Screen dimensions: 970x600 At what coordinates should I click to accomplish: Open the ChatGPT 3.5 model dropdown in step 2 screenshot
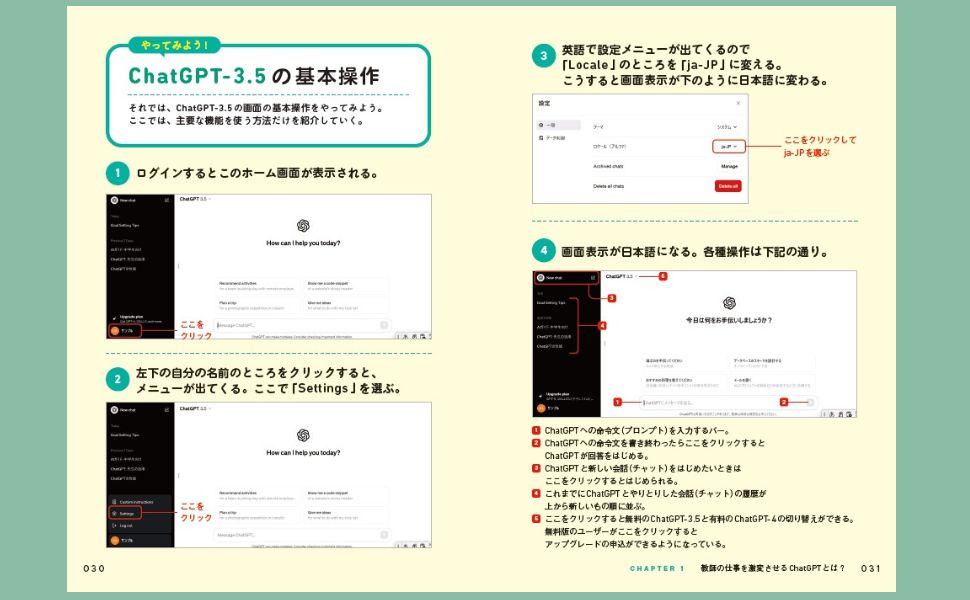(195, 409)
